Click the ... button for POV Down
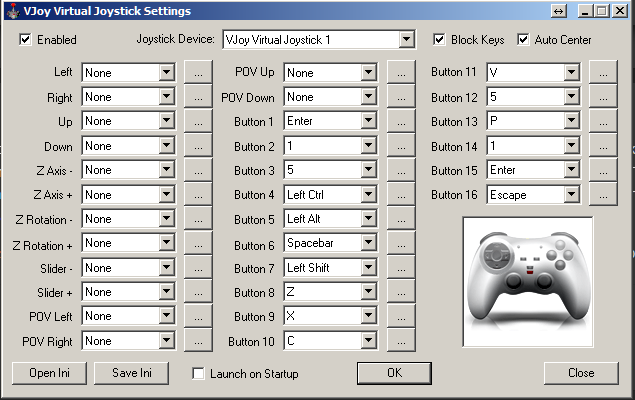The height and width of the screenshot is (400, 635). tap(401, 97)
